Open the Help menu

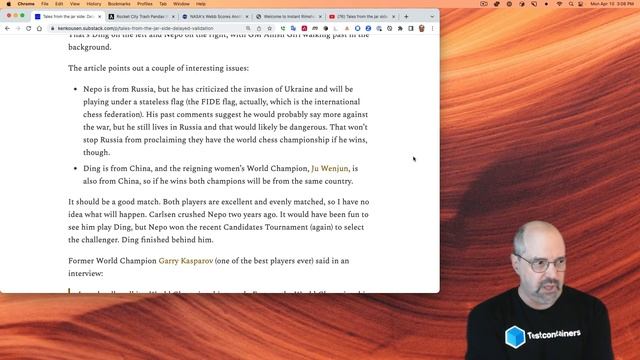pos(200,4)
